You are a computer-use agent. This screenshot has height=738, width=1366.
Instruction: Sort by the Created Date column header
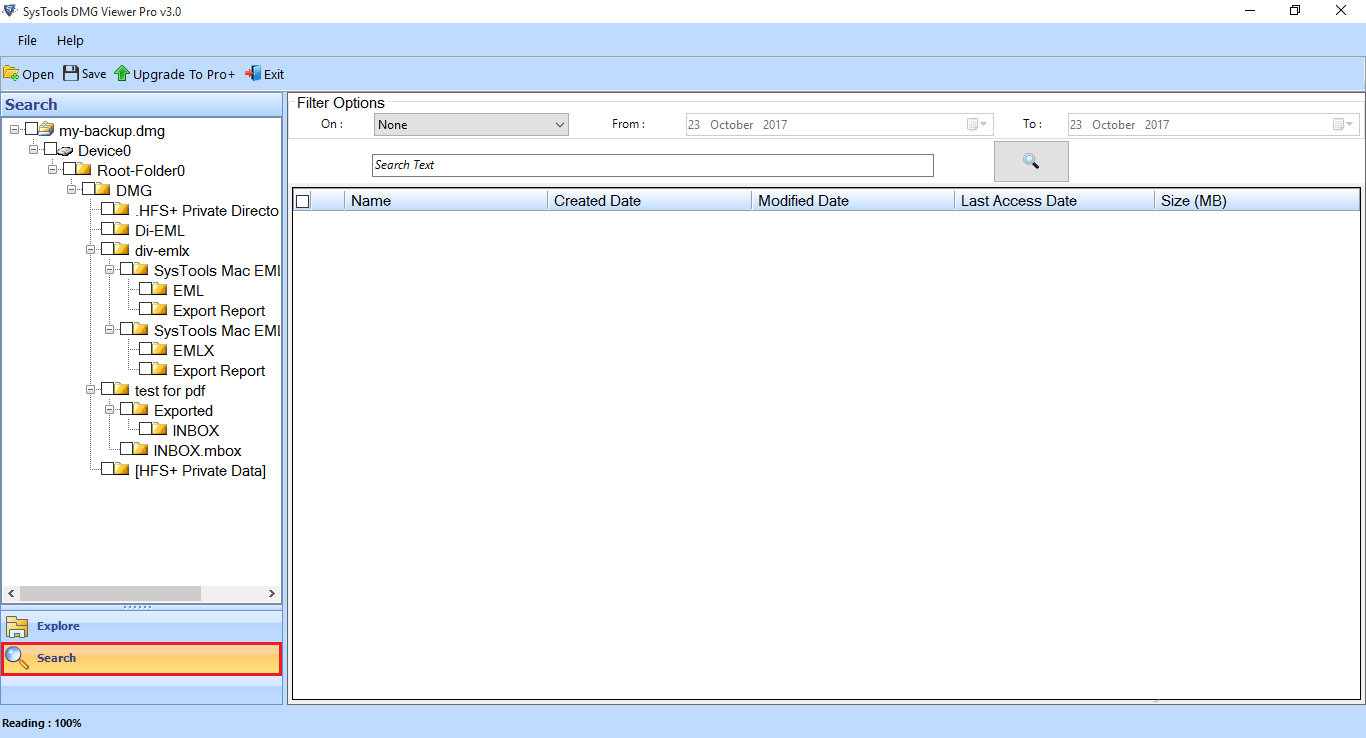pyautogui.click(x=650, y=201)
